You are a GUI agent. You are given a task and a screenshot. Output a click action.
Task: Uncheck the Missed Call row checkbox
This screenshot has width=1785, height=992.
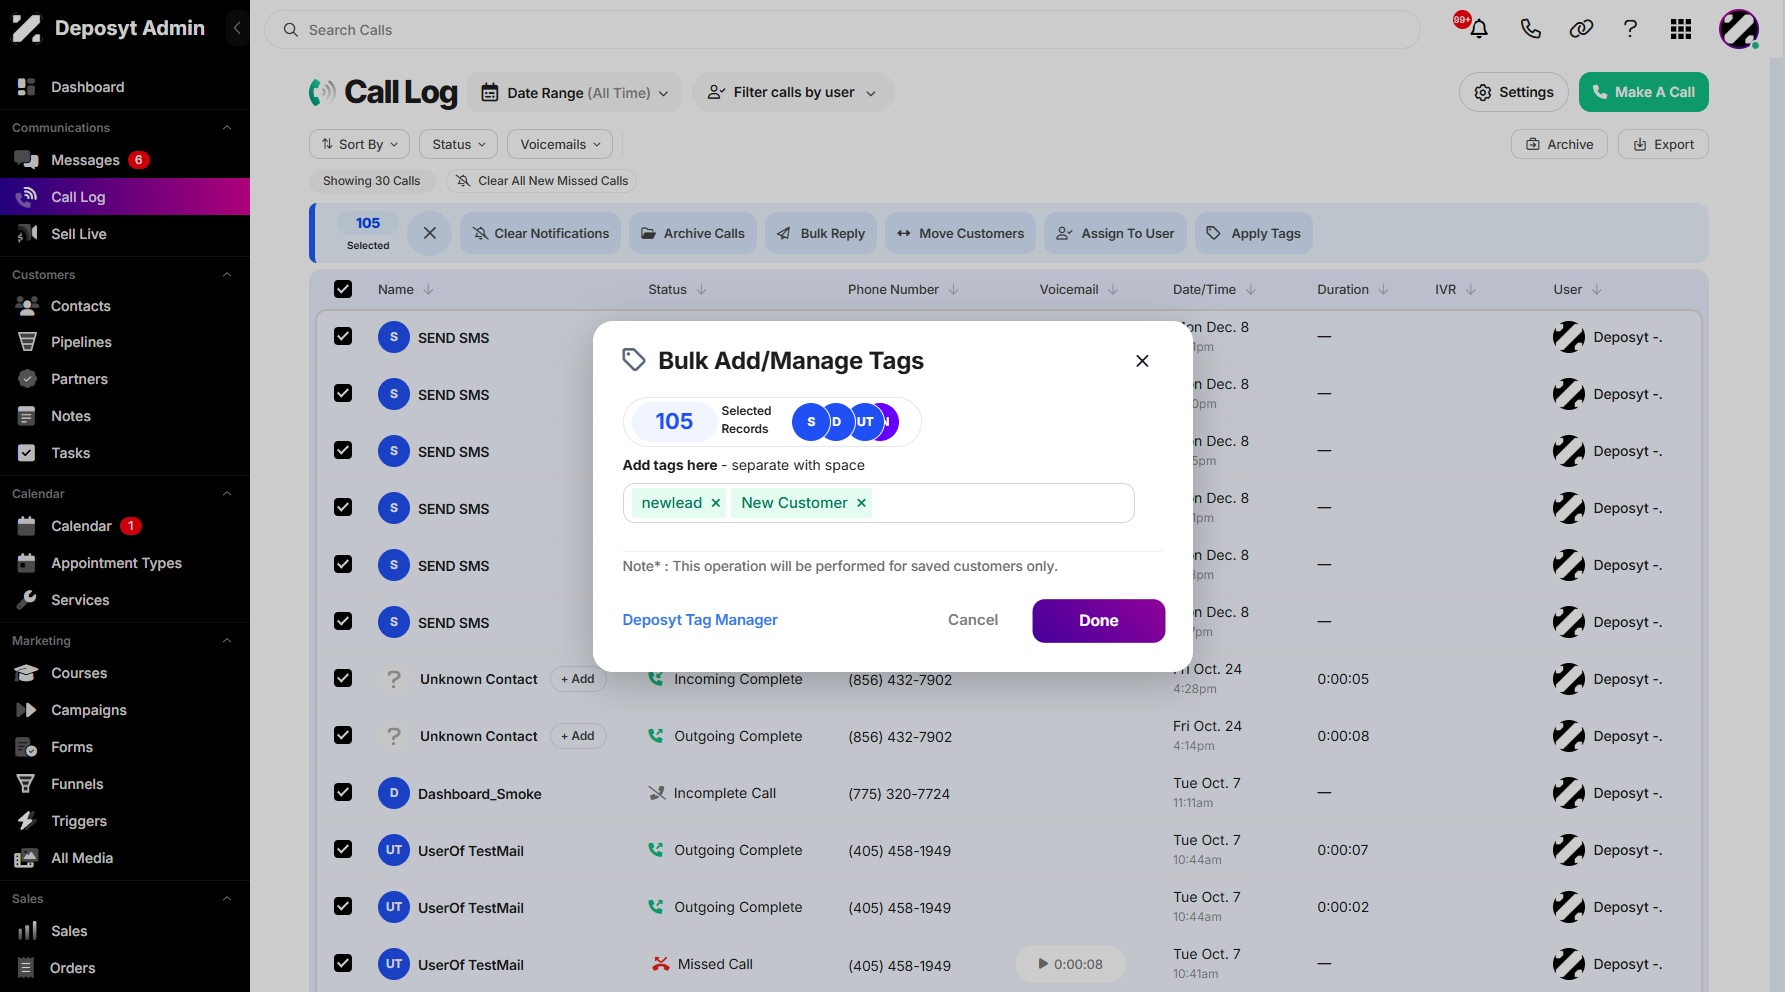coord(343,963)
